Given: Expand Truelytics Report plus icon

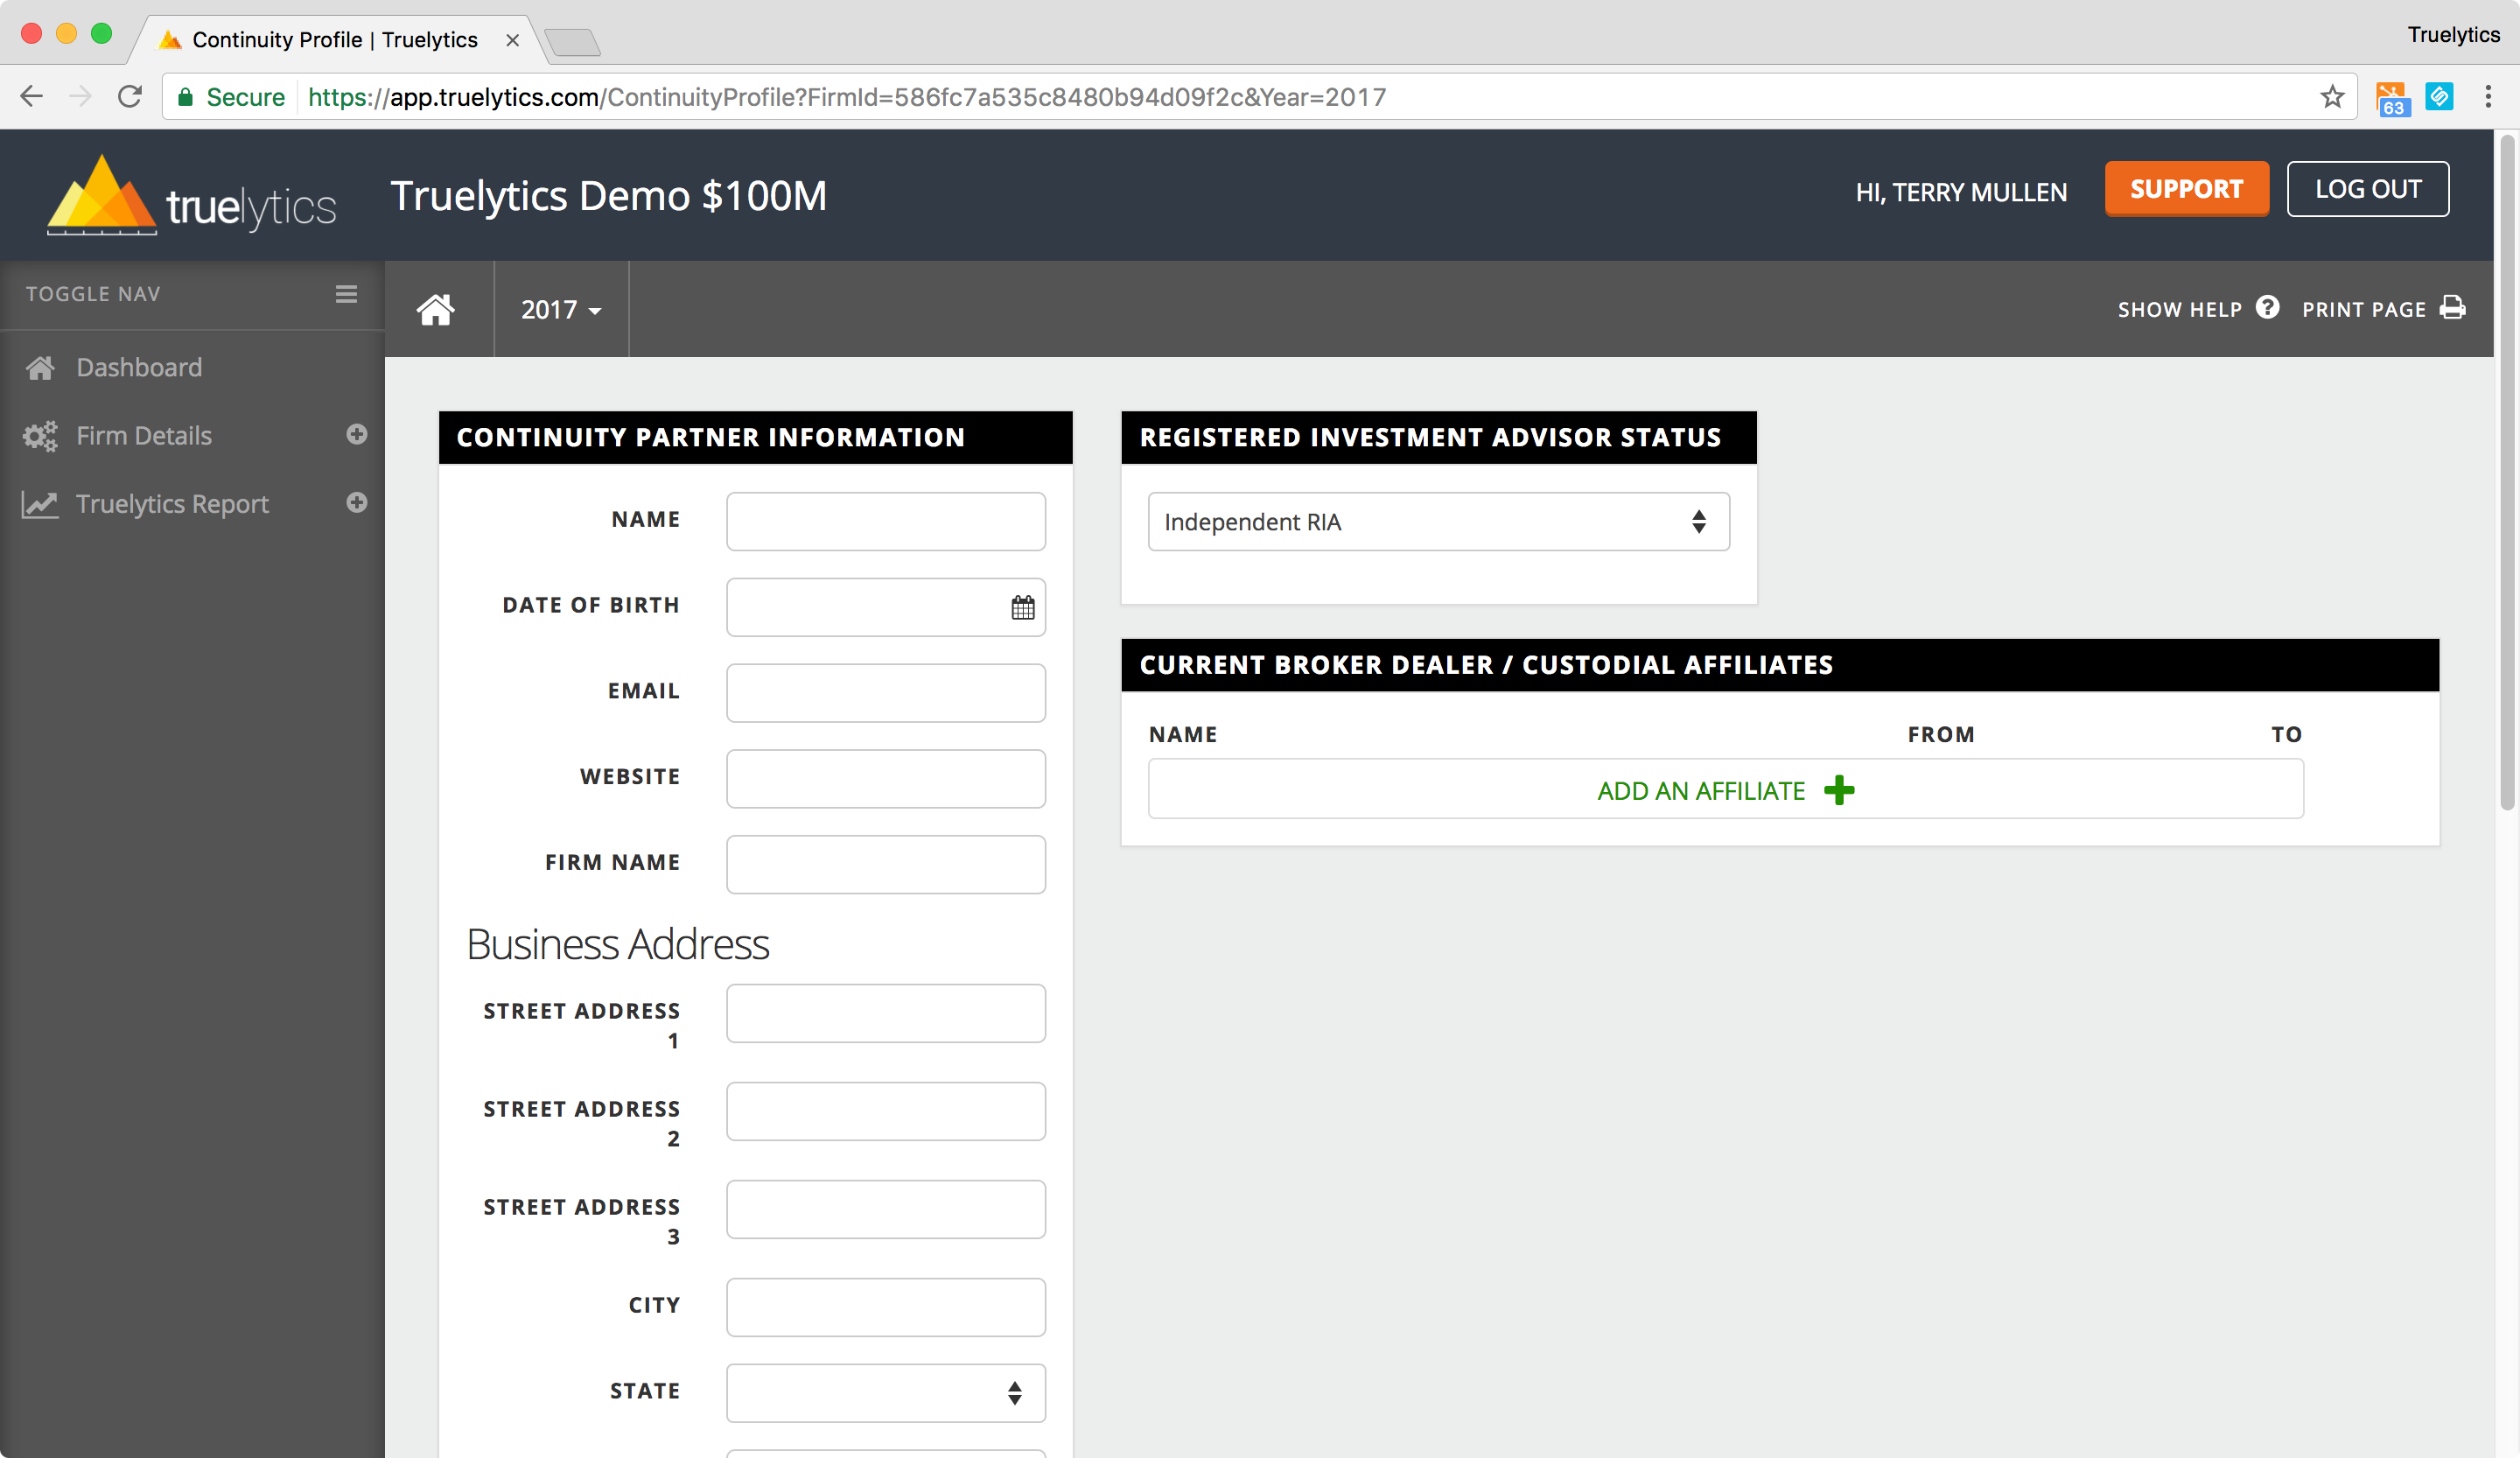Looking at the screenshot, I should pyautogui.click(x=357, y=502).
